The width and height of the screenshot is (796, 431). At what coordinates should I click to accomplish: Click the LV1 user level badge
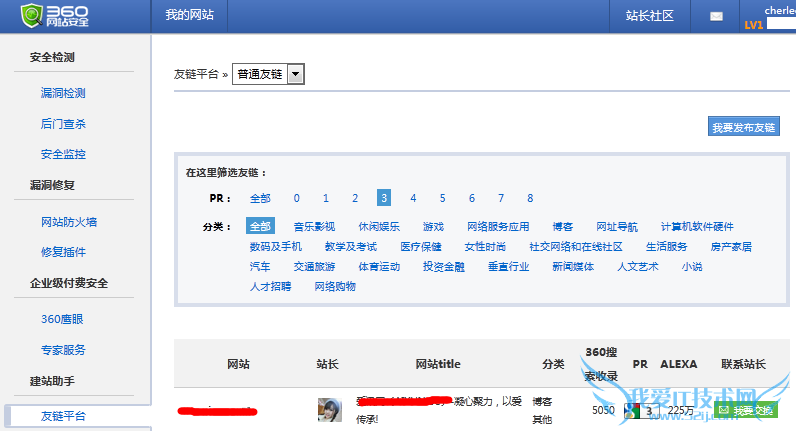[753, 25]
